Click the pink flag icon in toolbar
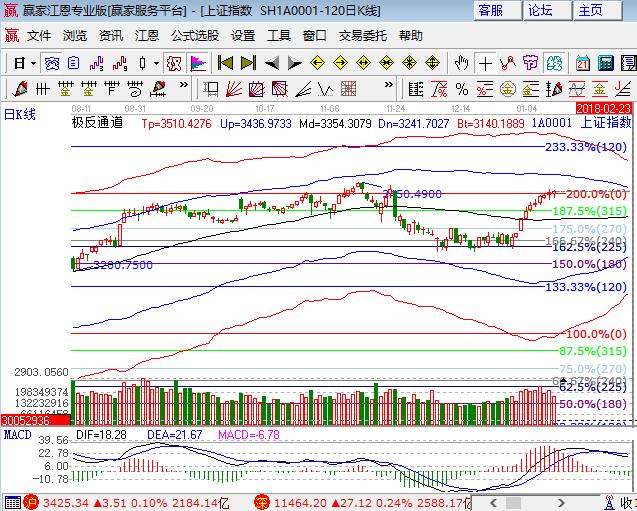 click(x=198, y=63)
